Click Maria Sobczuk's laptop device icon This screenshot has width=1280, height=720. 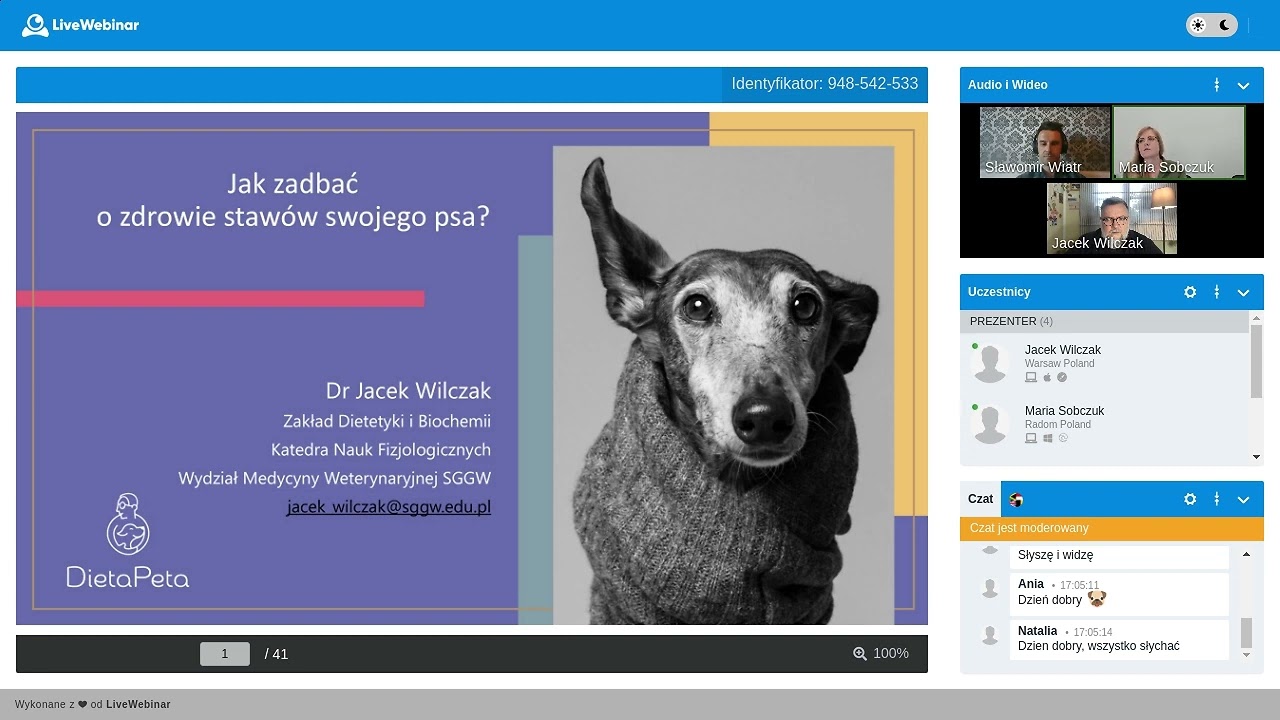click(1031, 439)
